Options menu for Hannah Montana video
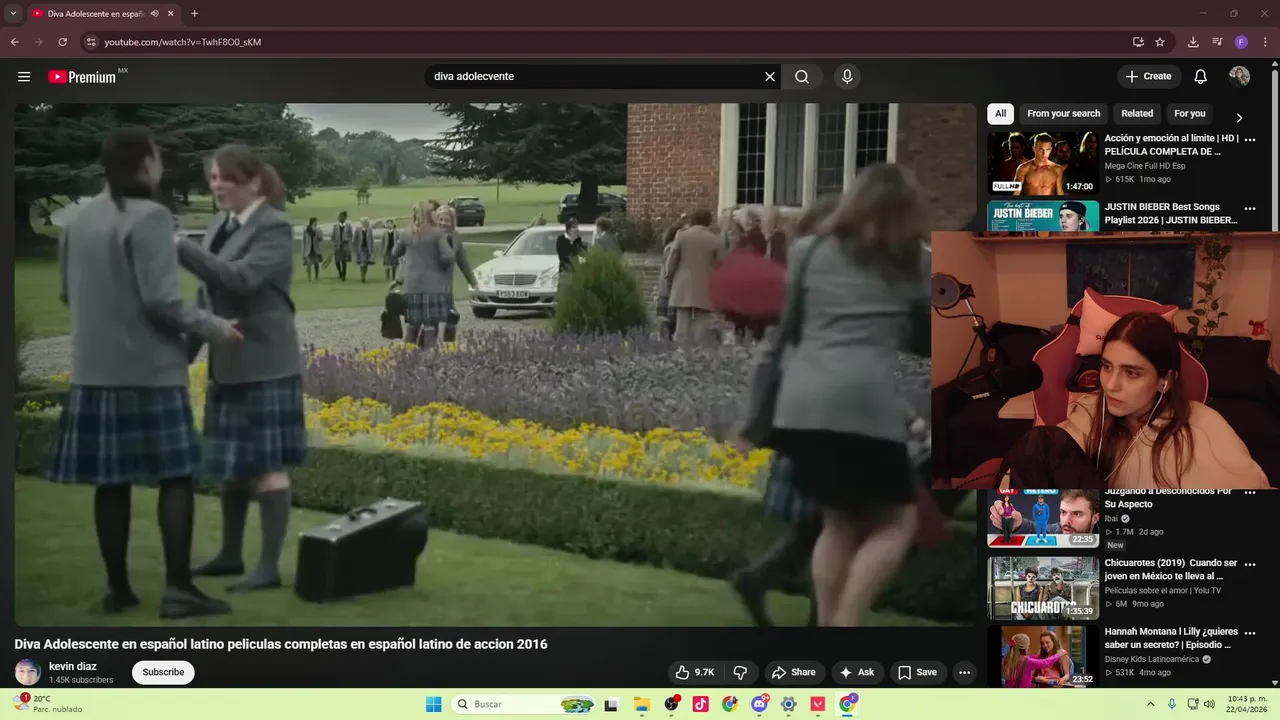Image resolution: width=1280 pixels, height=720 pixels. (x=1250, y=633)
